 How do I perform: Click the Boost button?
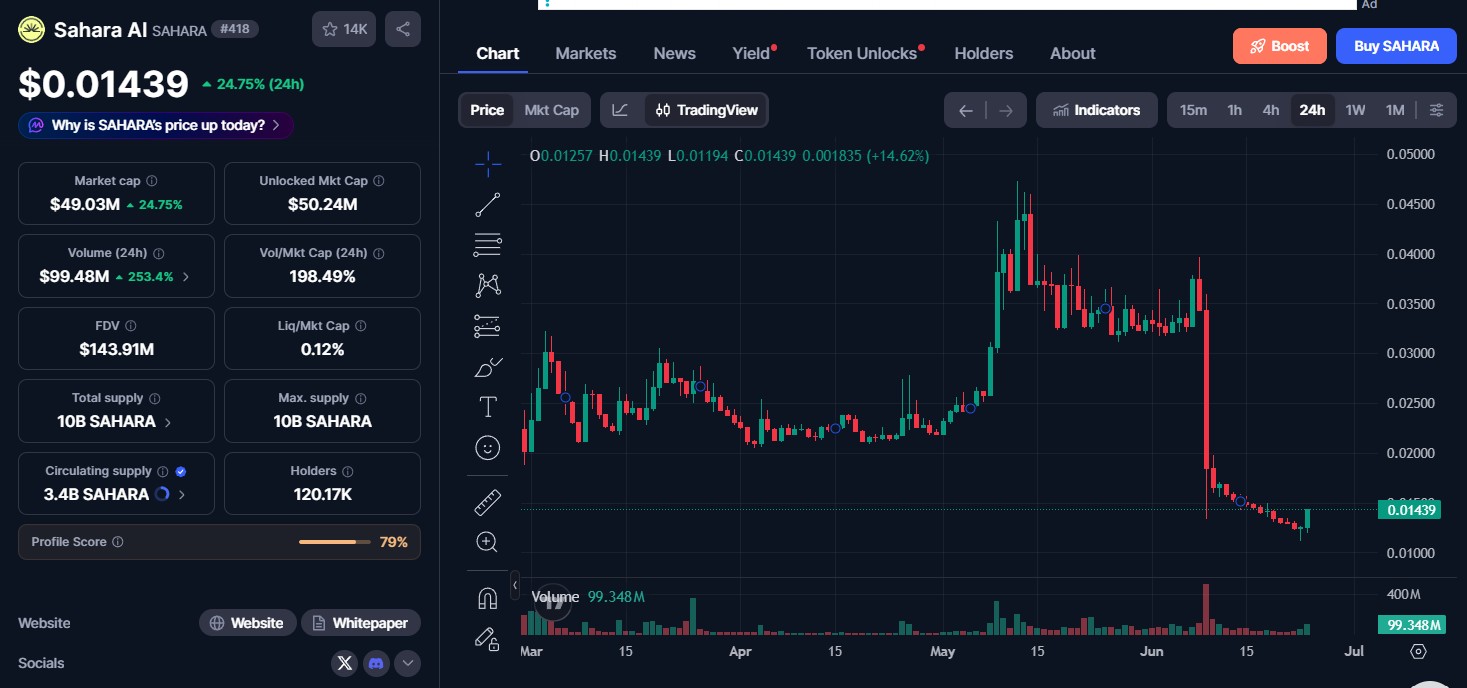(1280, 46)
